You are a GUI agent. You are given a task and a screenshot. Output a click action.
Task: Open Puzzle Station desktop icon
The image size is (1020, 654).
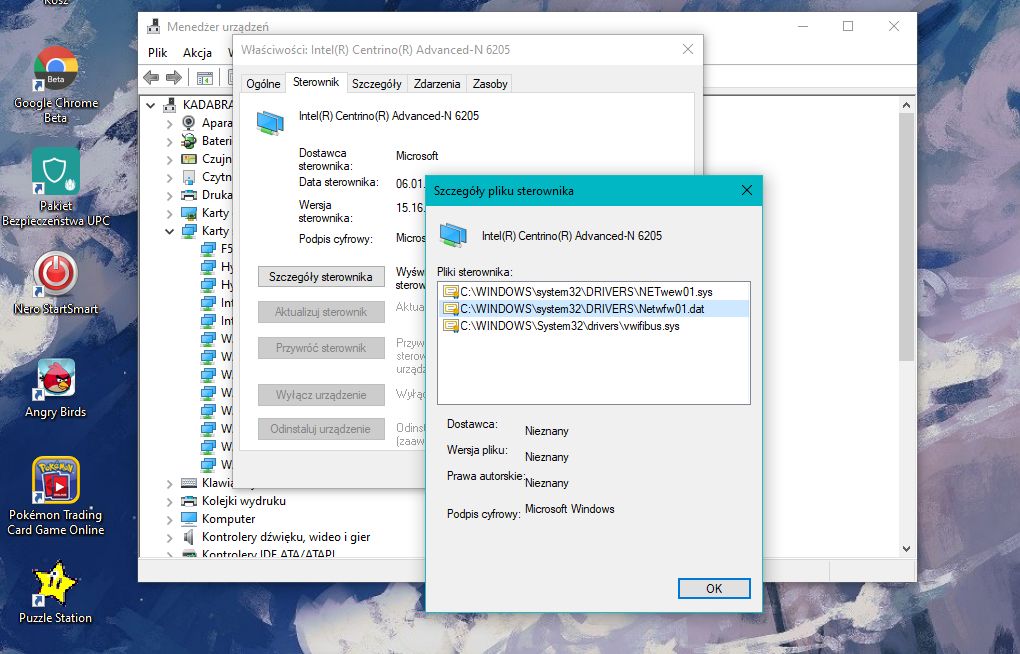pyautogui.click(x=56, y=592)
